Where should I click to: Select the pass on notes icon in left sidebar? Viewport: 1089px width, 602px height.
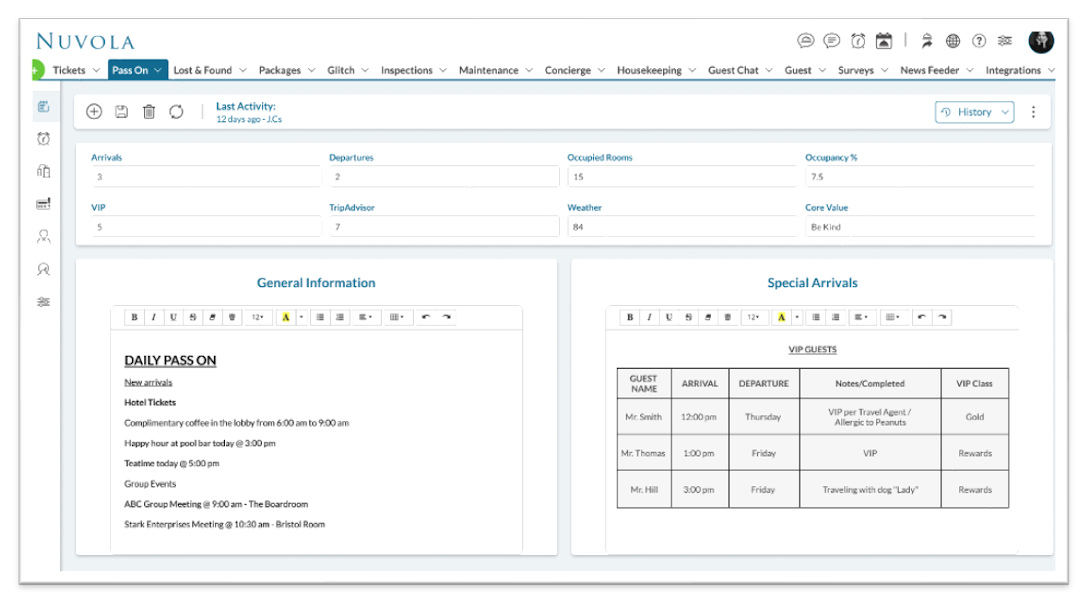[43, 106]
